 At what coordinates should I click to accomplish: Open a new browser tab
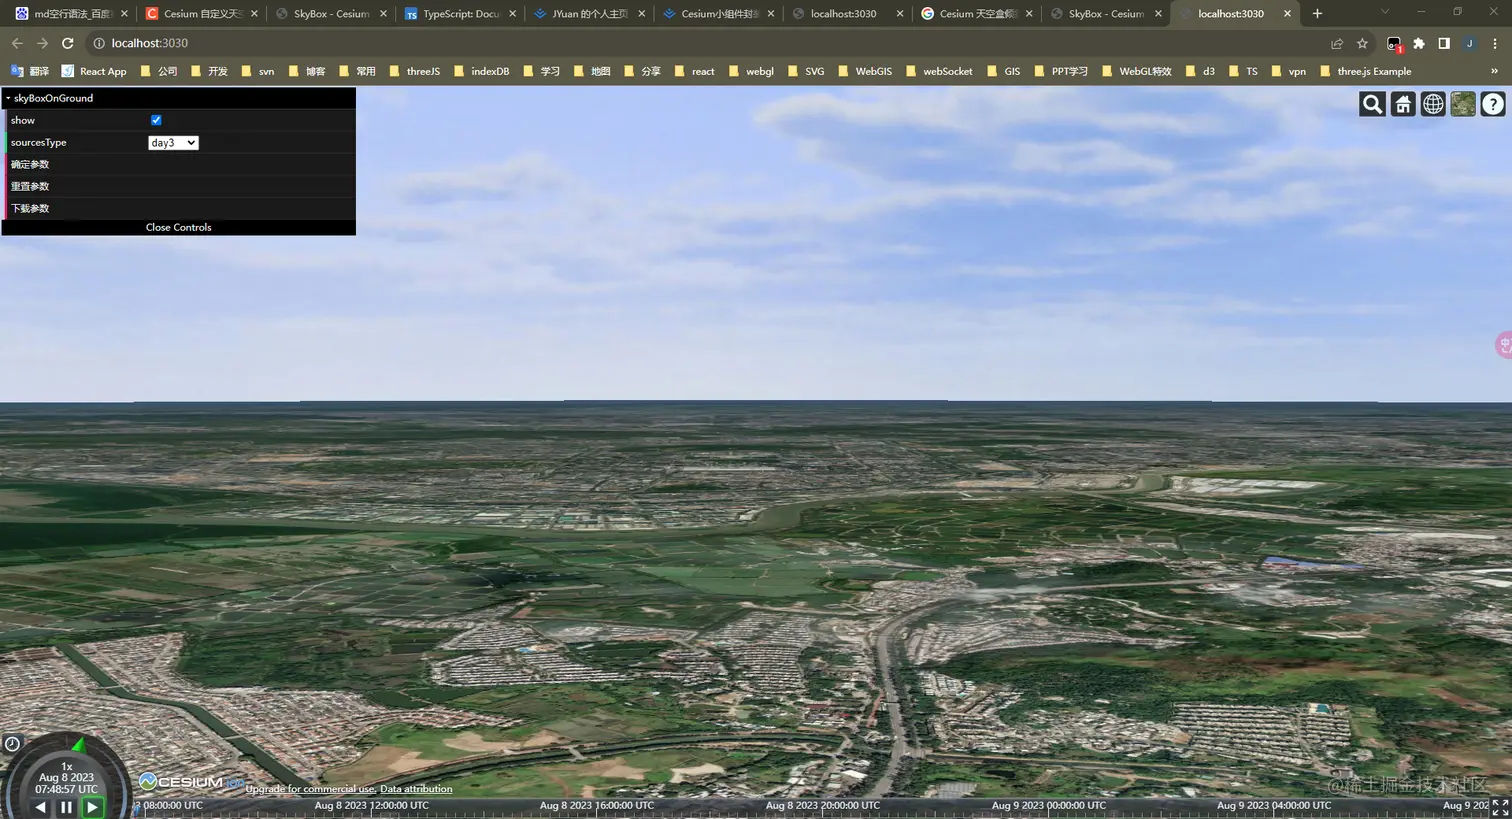coord(1317,14)
